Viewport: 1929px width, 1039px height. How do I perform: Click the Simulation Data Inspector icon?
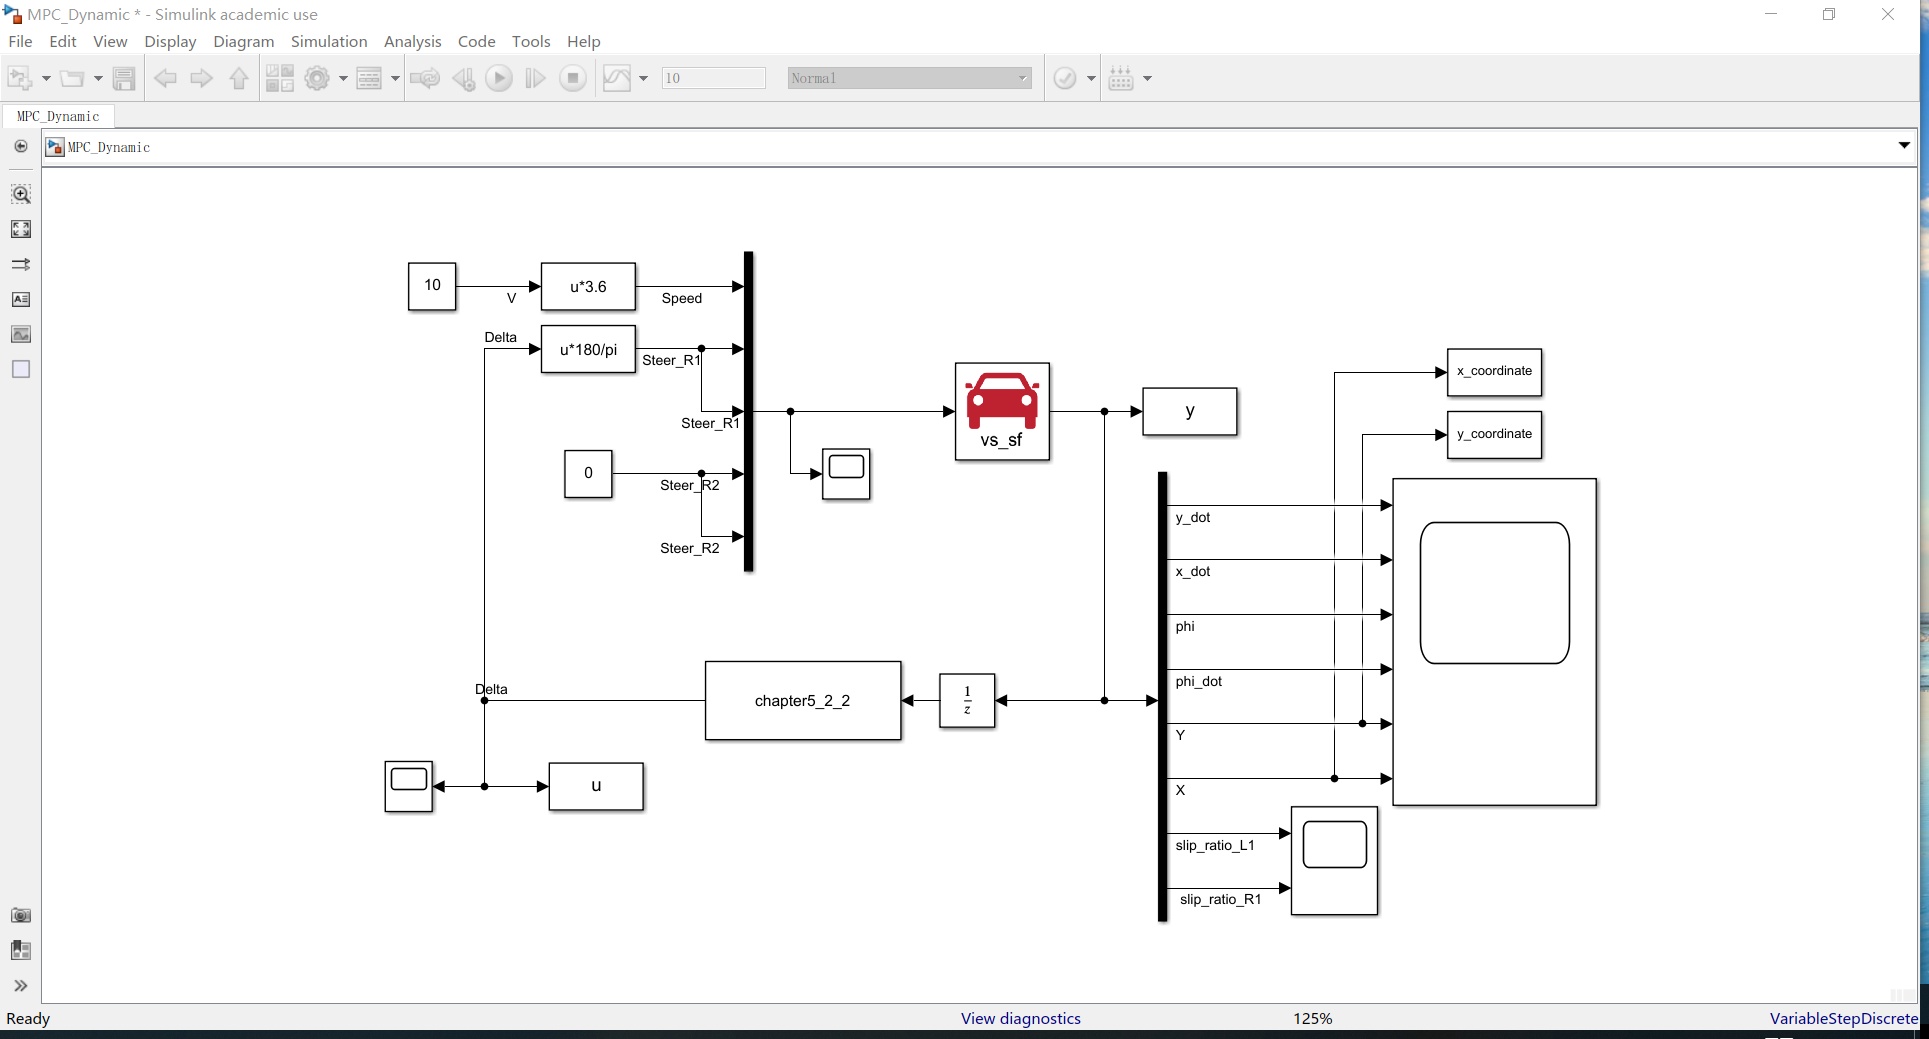pyautogui.click(x=616, y=78)
